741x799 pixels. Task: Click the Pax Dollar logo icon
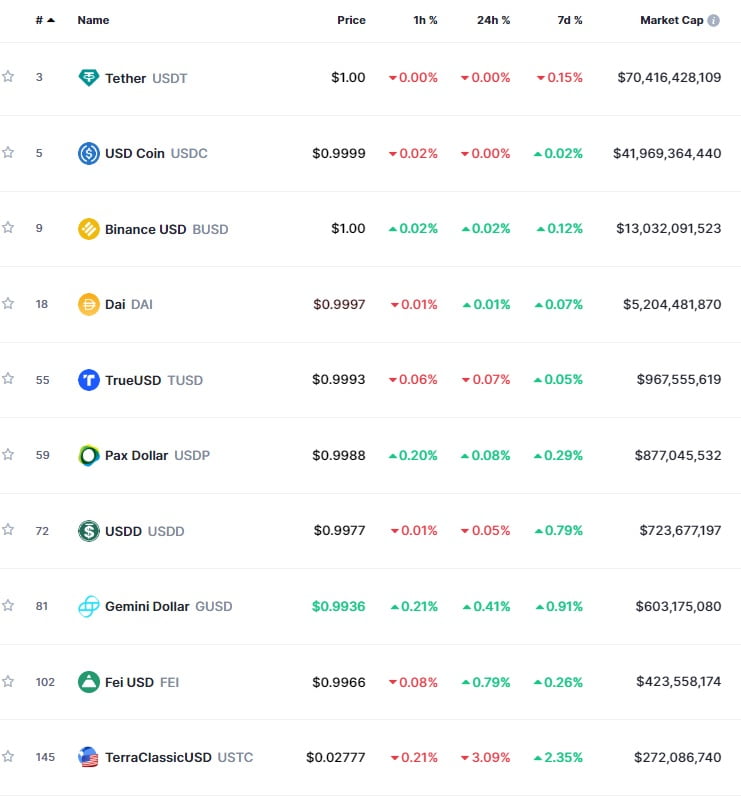(x=89, y=455)
